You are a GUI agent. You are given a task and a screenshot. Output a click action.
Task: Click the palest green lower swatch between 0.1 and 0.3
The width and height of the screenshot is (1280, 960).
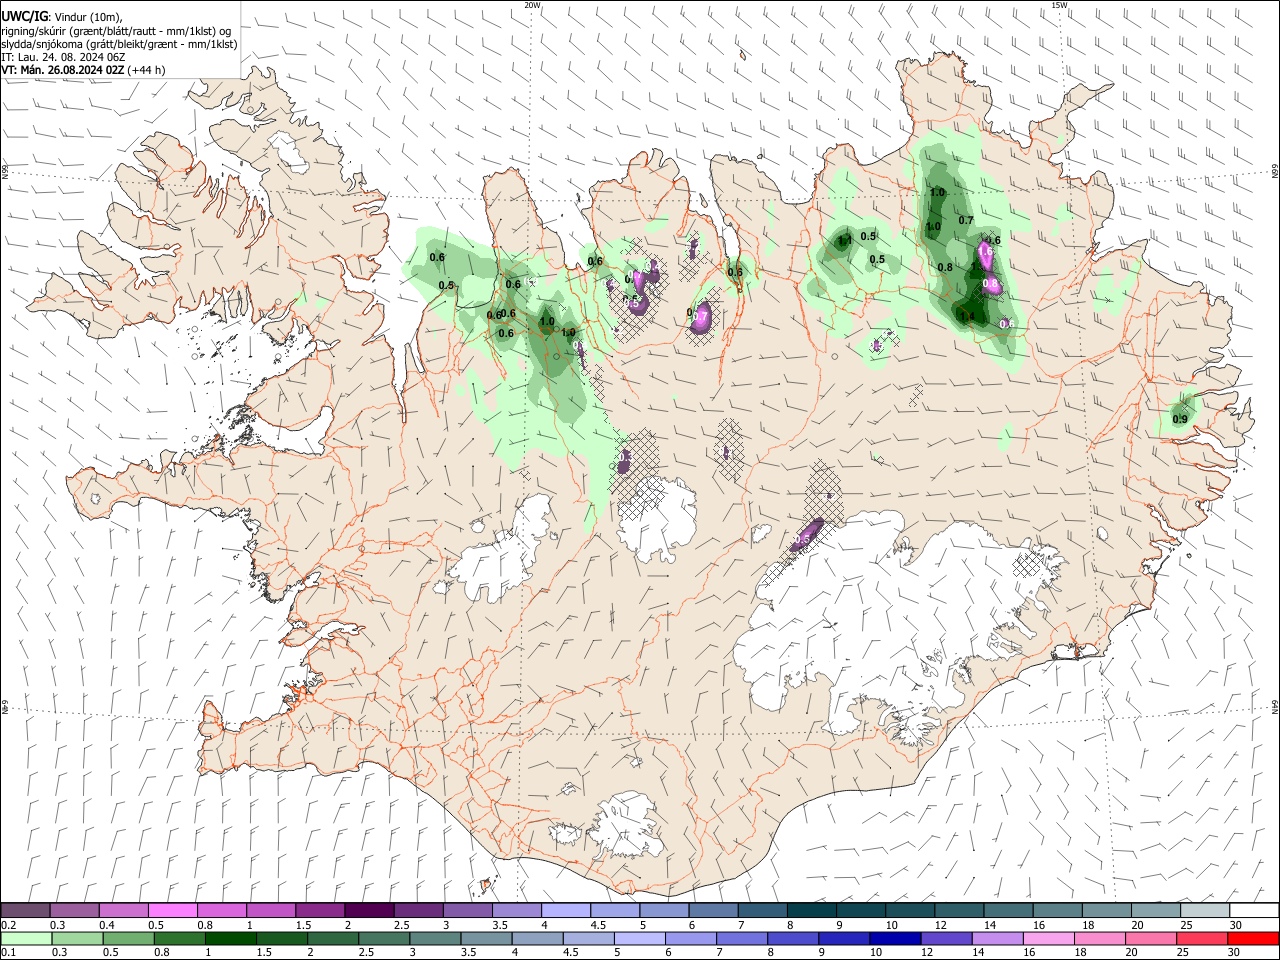[26, 938]
